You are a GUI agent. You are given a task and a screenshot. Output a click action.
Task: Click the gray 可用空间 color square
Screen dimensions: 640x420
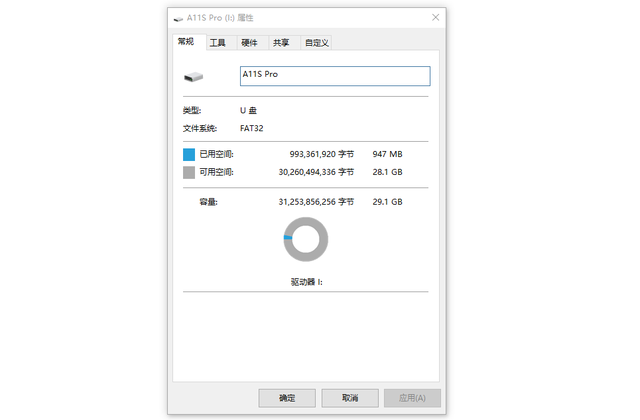click(189, 172)
